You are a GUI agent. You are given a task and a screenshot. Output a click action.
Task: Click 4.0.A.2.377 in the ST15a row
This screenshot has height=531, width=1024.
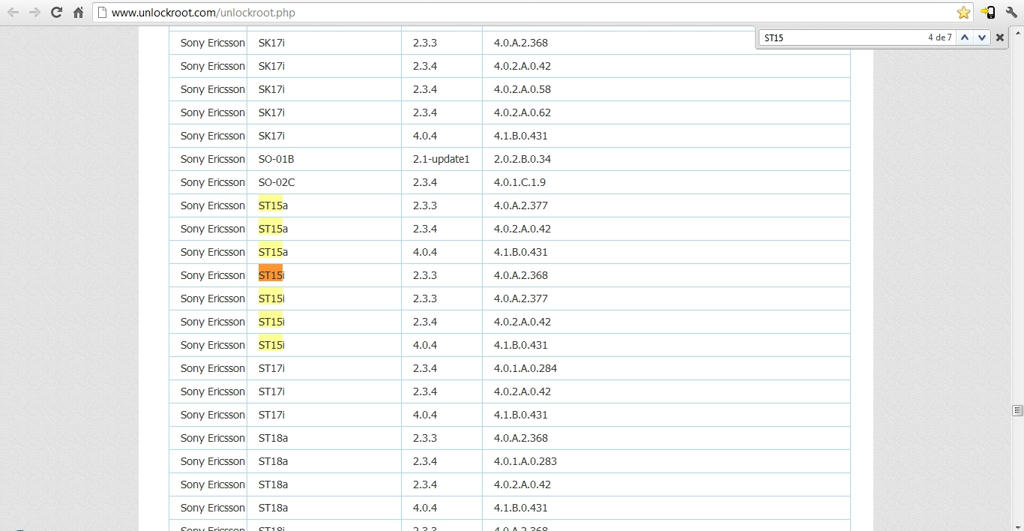pyautogui.click(x=520, y=206)
